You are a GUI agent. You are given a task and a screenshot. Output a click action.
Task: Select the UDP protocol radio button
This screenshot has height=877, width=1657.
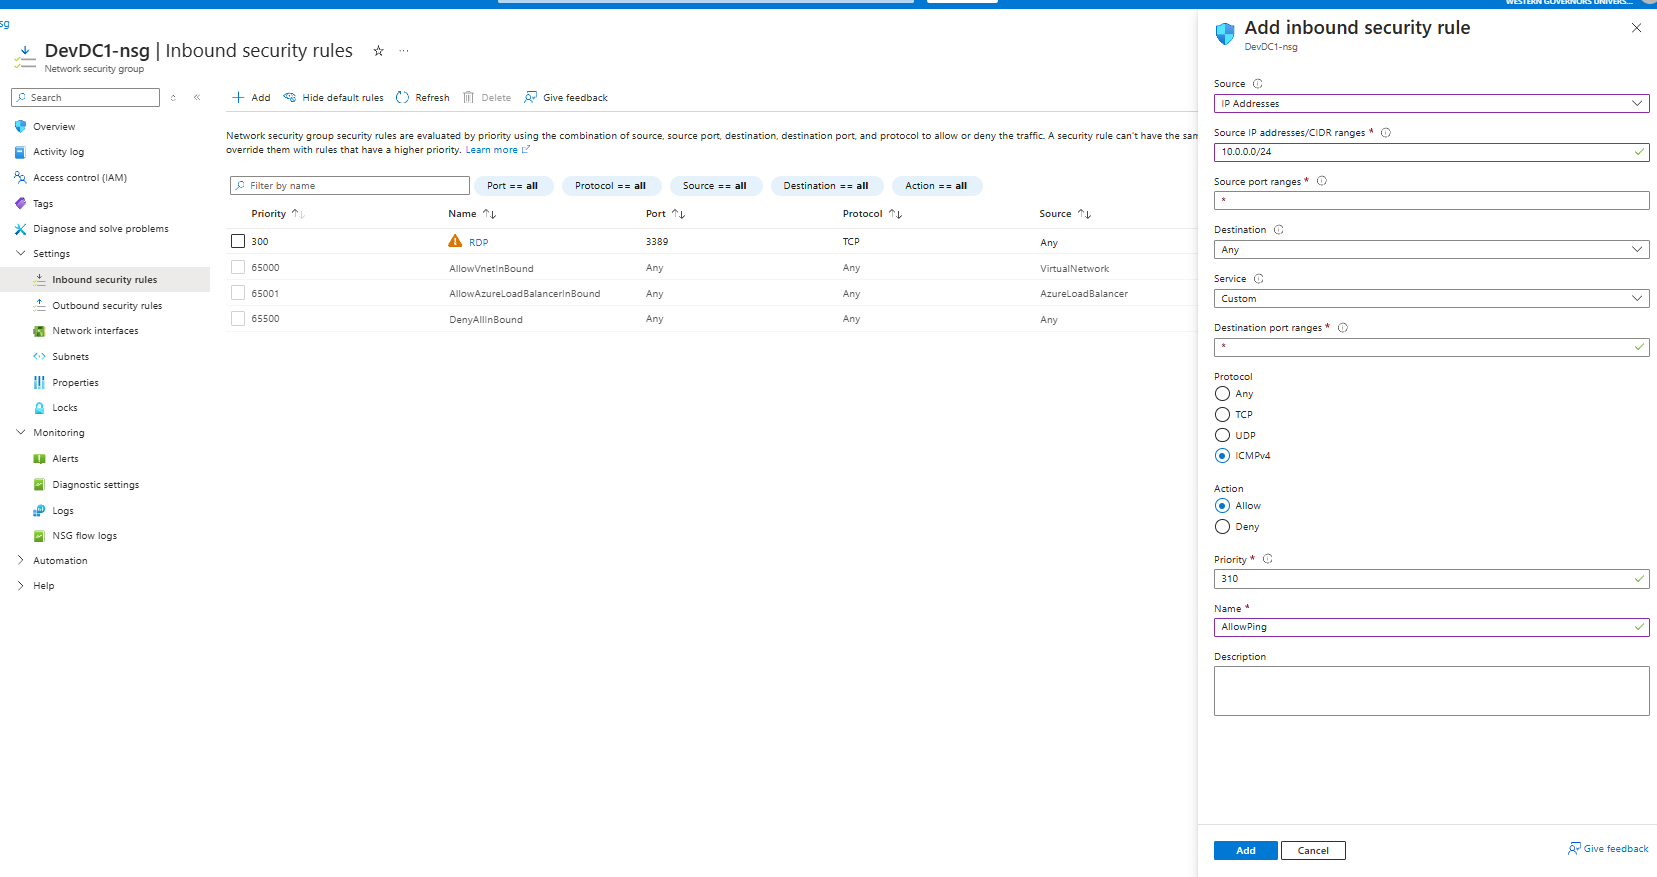[x=1222, y=435]
